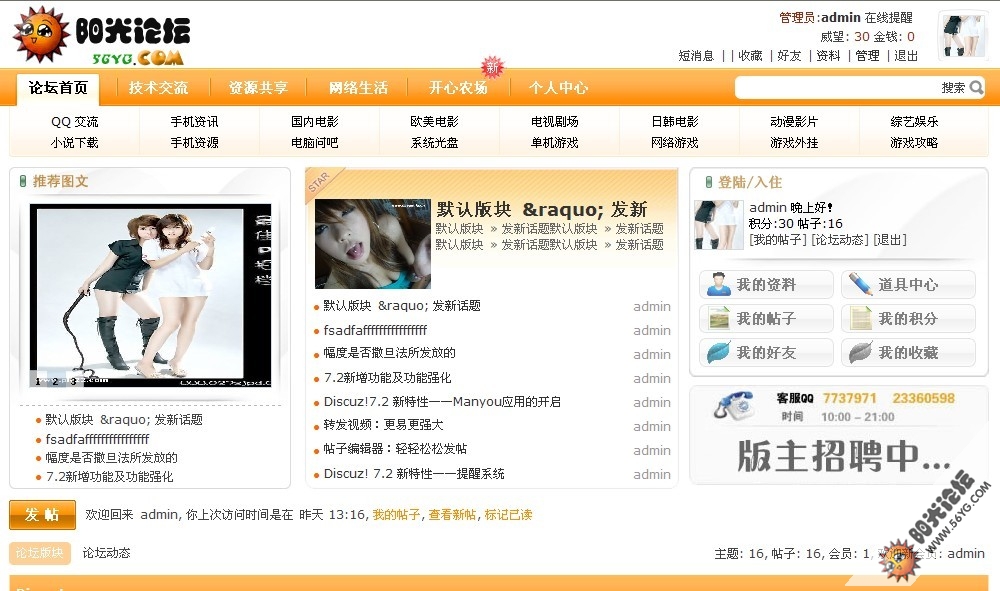Click [我的帖子] in login panel
The width and height of the screenshot is (1000, 591).
(778, 240)
